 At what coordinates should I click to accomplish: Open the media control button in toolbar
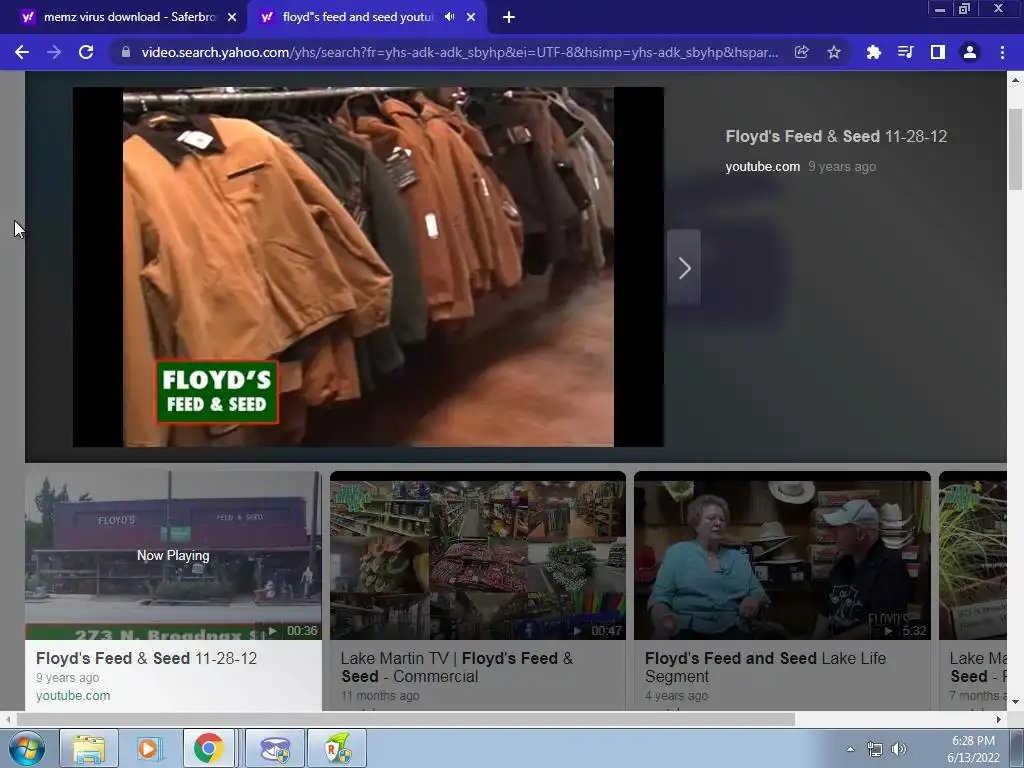click(905, 52)
